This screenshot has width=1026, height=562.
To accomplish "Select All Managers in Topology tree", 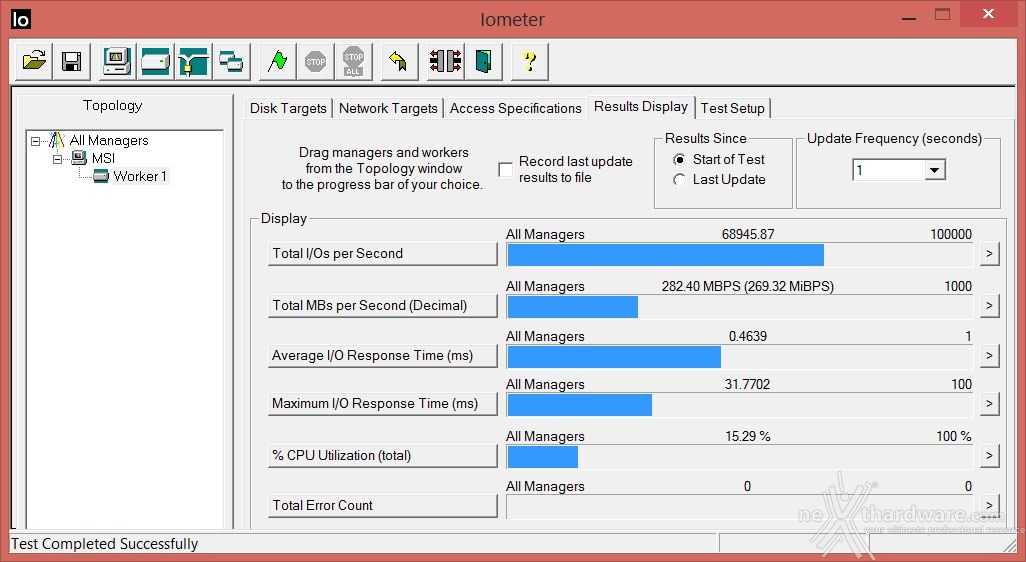I will coord(109,141).
